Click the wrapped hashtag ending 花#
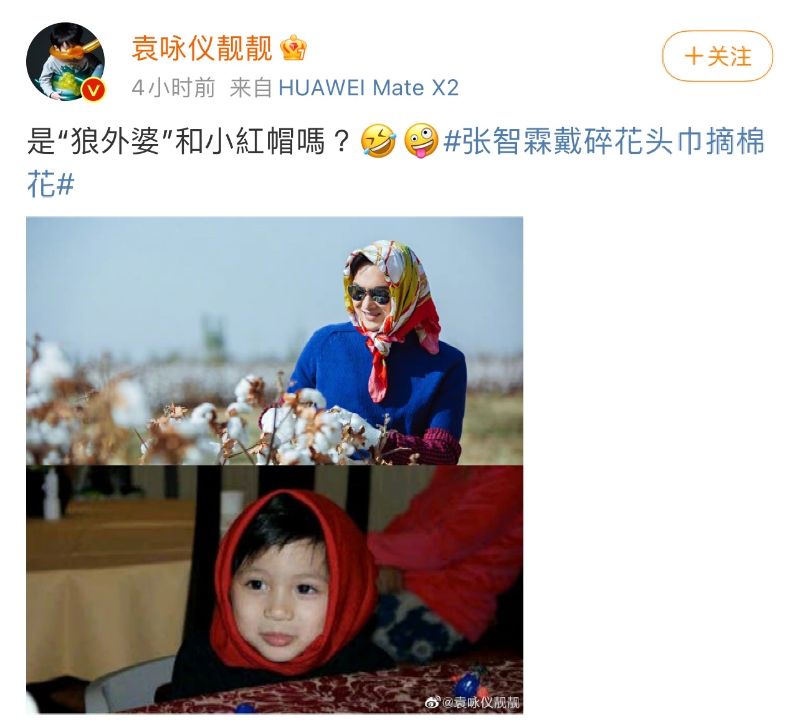The width and height of the screenshot is (800, 727). 51,184
